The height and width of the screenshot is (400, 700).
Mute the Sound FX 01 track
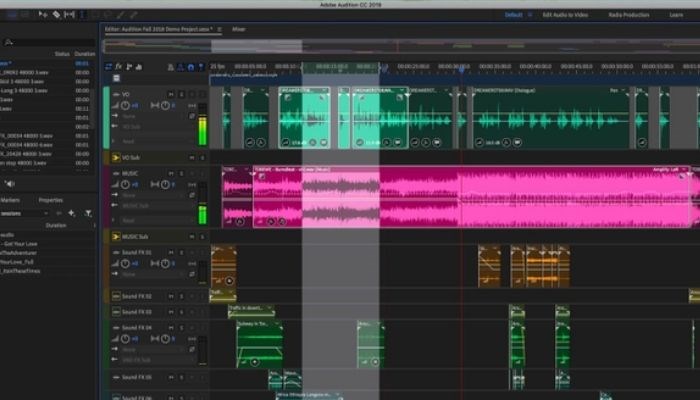(x=171, y=253)
